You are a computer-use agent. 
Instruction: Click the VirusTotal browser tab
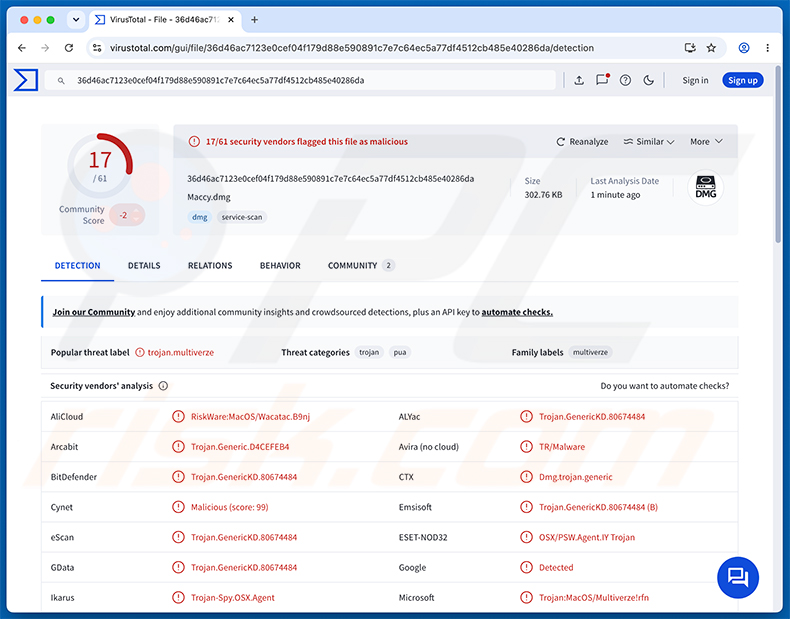click(165, 20)
